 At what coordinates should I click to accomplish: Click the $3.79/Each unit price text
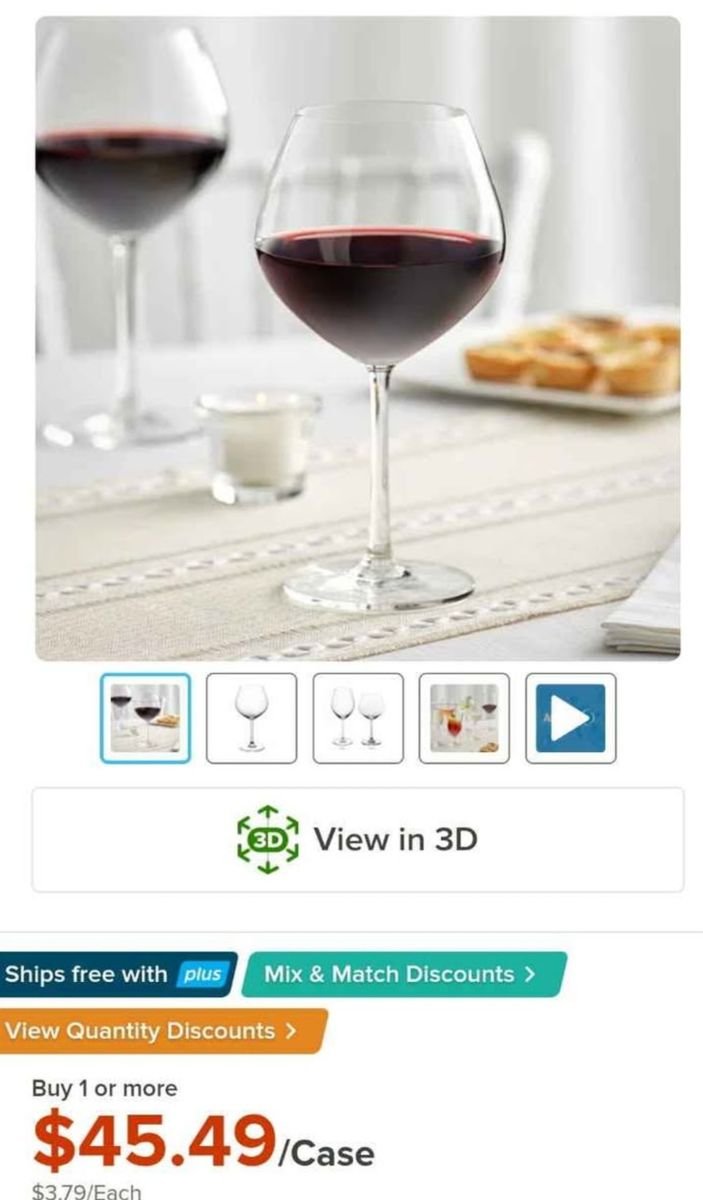pos(86,1191)
